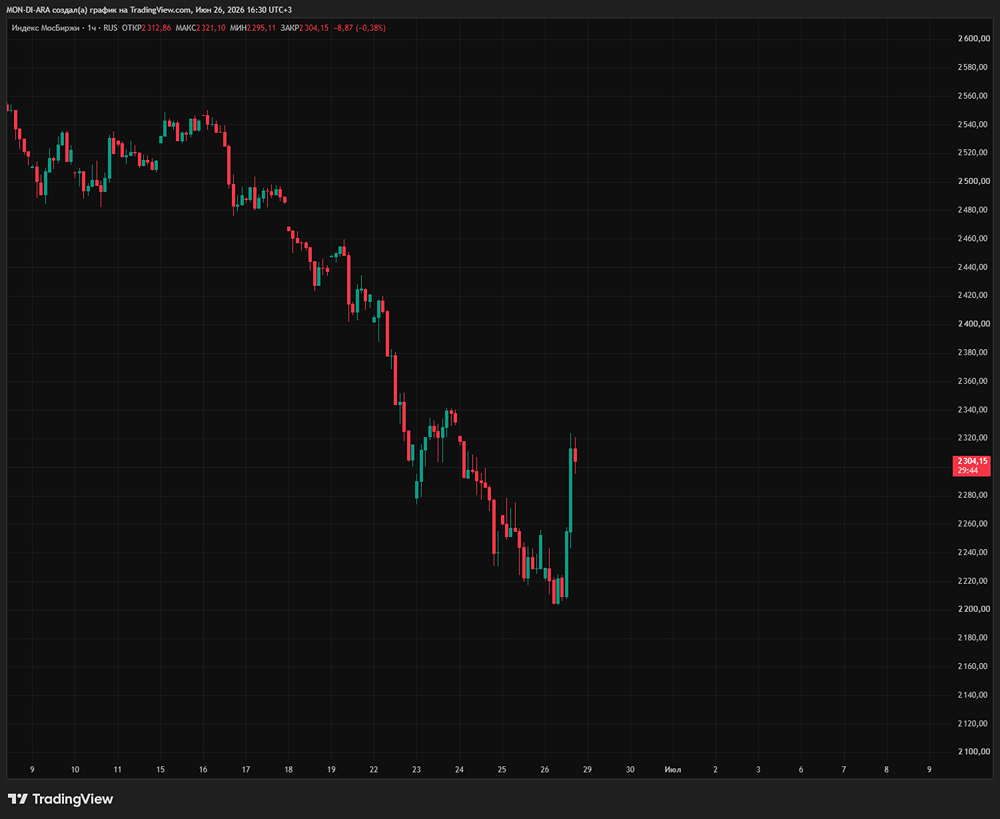The image size is (1000, 819).
Task: Click the 2420,00 price axis label
Action: coord(973,295)
